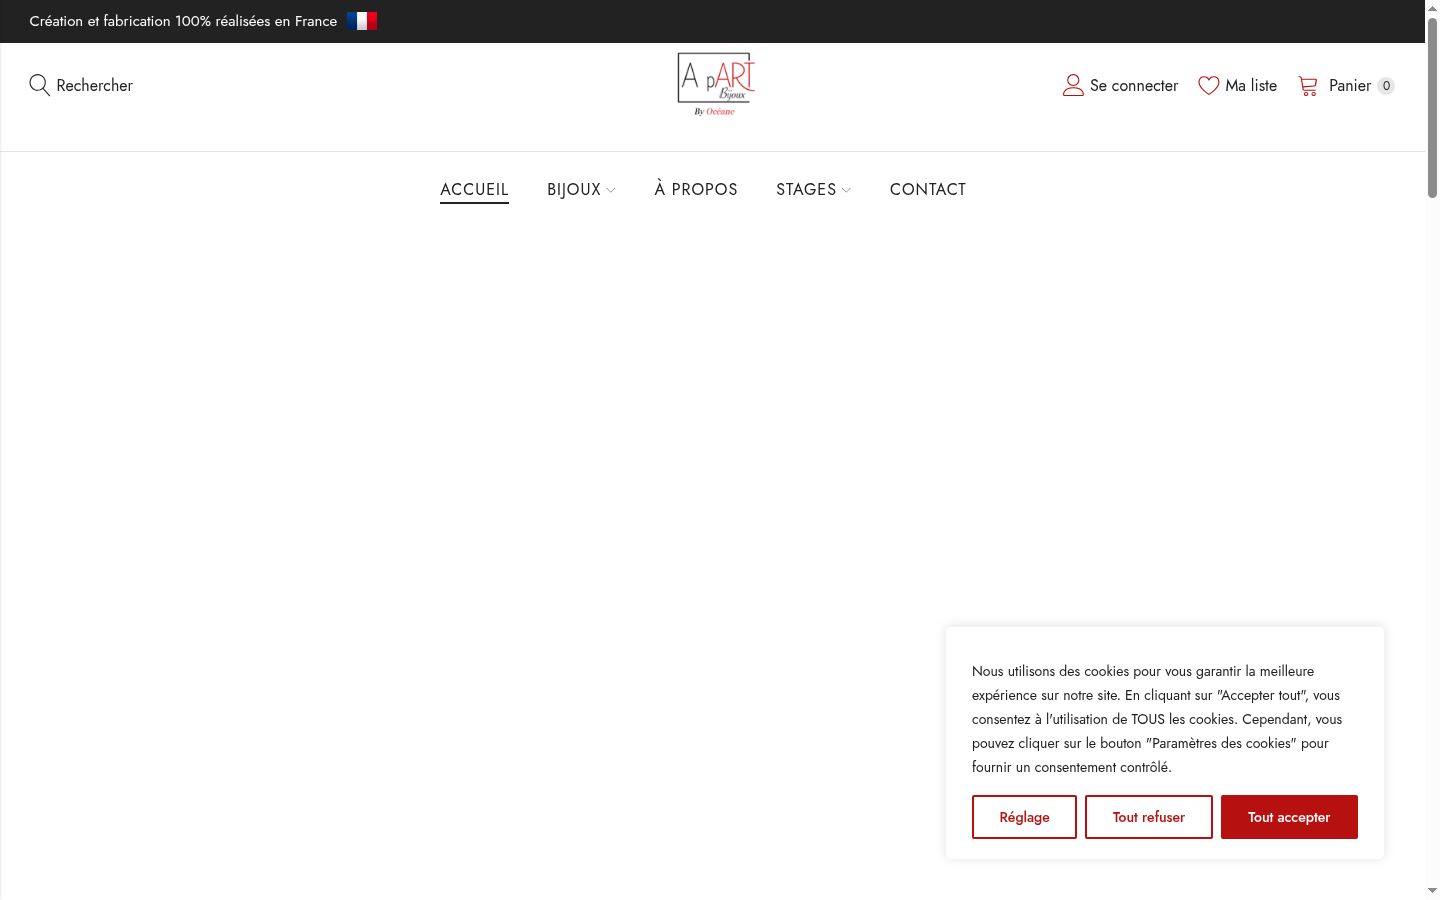Click the search magnifier icon
This screenshot has width=1440, height=900.
pyautogui.click(x=39, y=85)
